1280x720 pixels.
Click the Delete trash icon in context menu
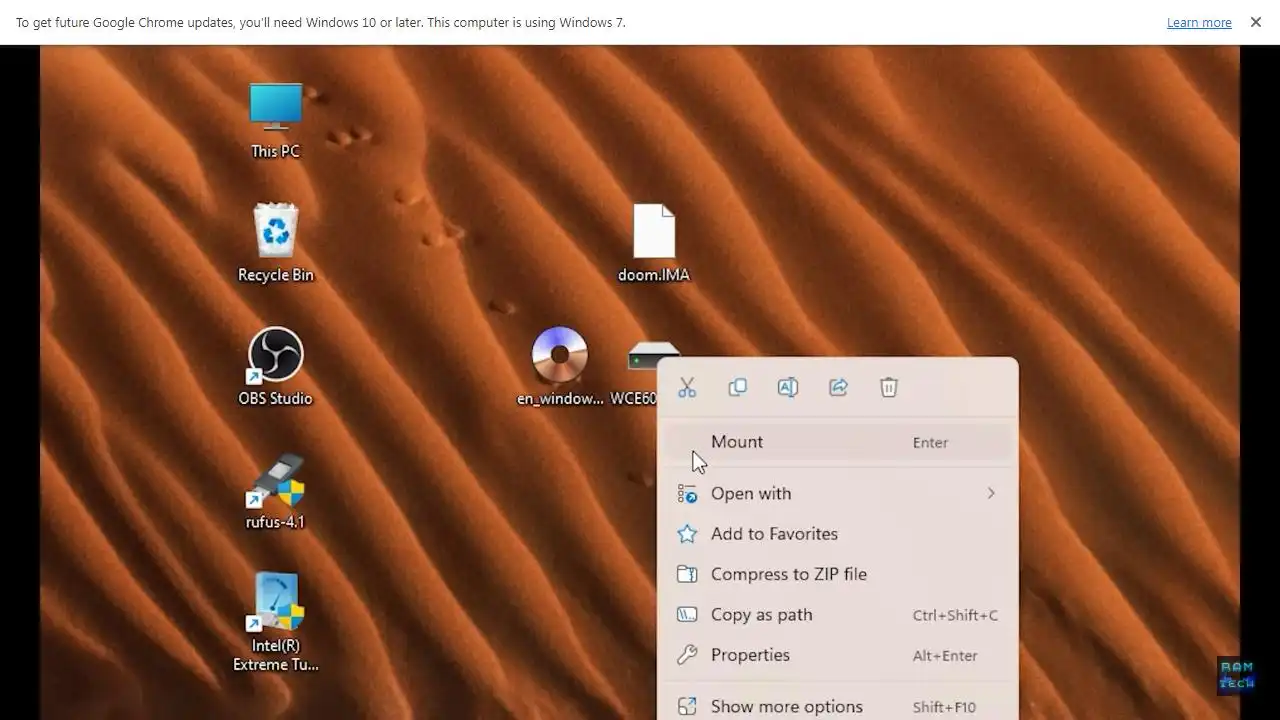tap(889, 387)
